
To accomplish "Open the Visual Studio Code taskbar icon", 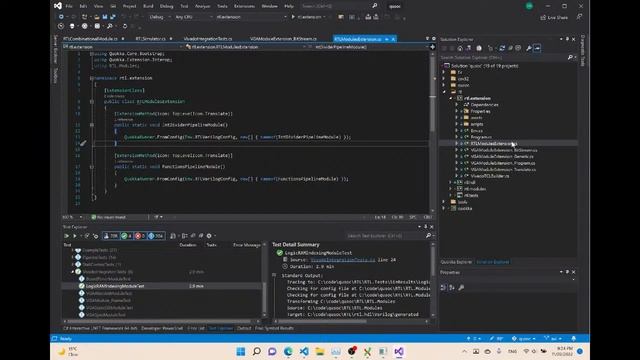I will 304,351.
